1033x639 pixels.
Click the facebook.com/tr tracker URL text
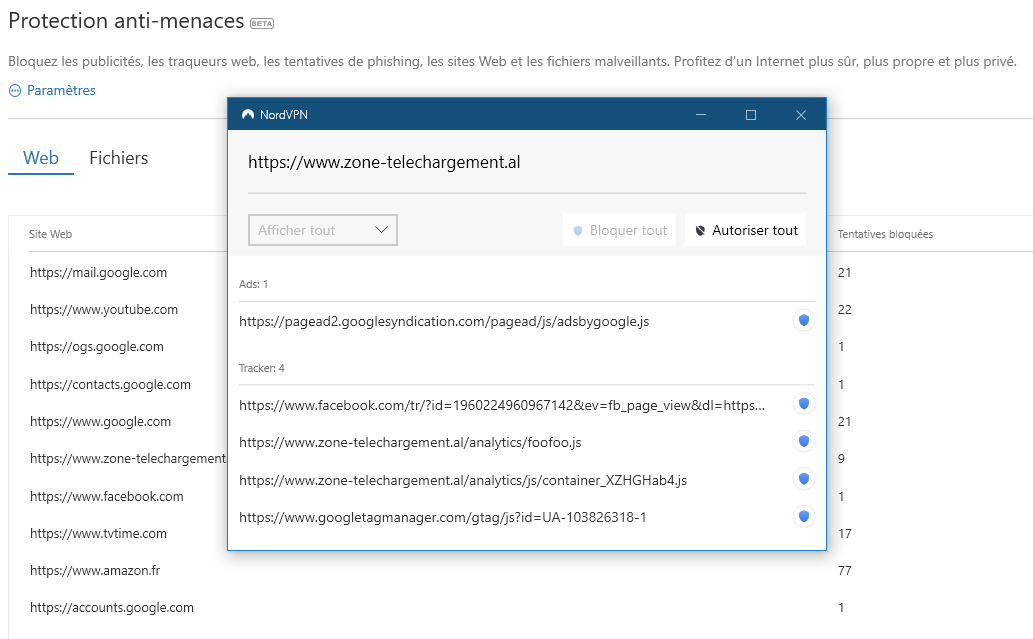click(x=502, y=405)
